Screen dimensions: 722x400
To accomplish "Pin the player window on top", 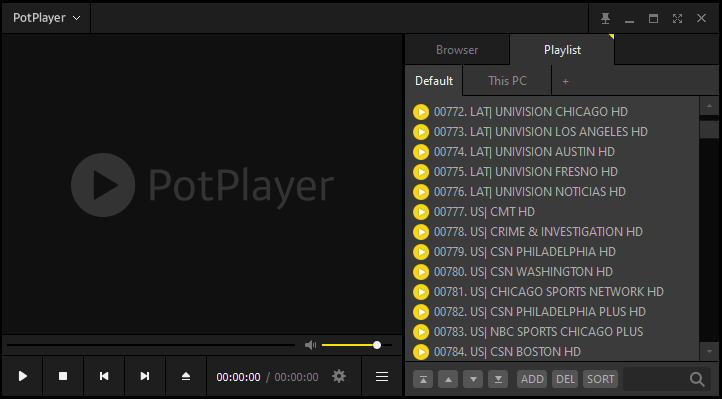I will (606, 18).
